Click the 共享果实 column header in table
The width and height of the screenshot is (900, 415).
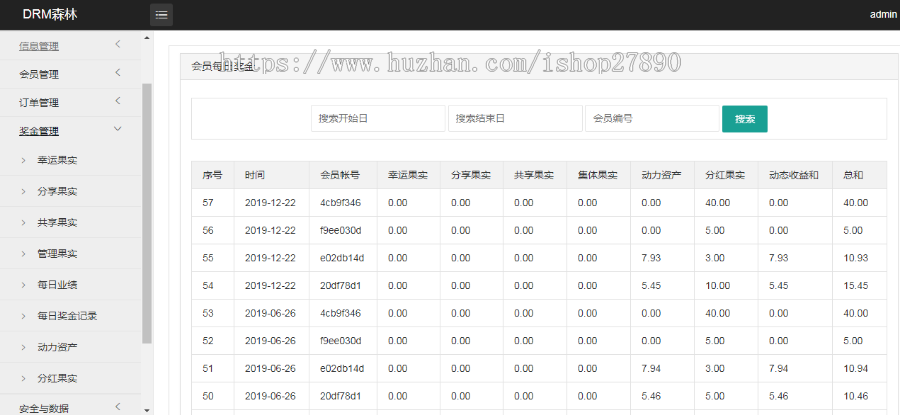click(534, 175)
